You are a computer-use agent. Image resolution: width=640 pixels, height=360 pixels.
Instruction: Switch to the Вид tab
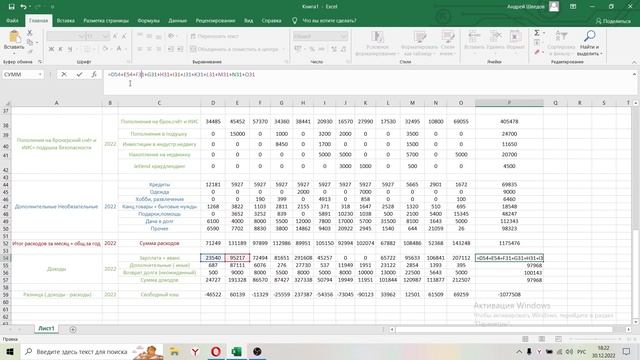click(x=248, y=20)
